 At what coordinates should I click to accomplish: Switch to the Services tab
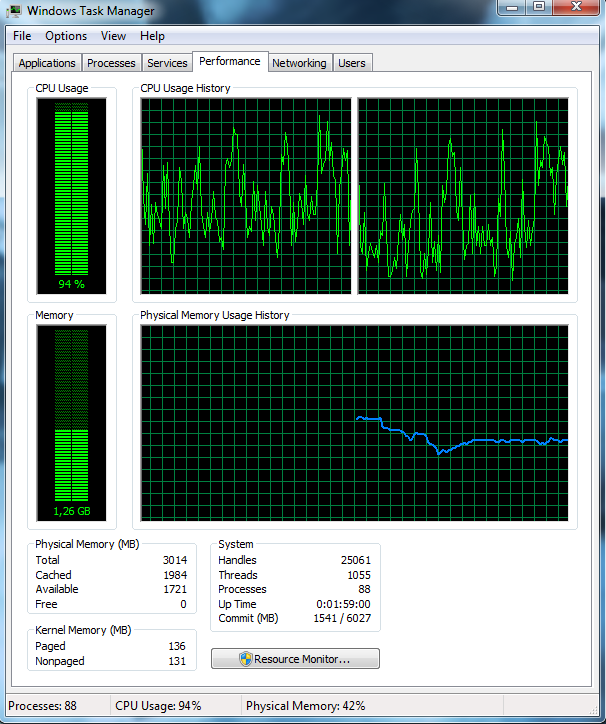pos(167,63)
